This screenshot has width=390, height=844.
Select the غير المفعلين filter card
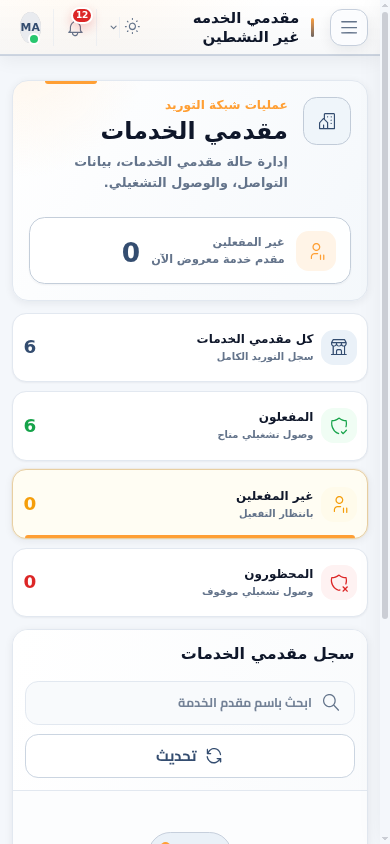pos(190,504)
